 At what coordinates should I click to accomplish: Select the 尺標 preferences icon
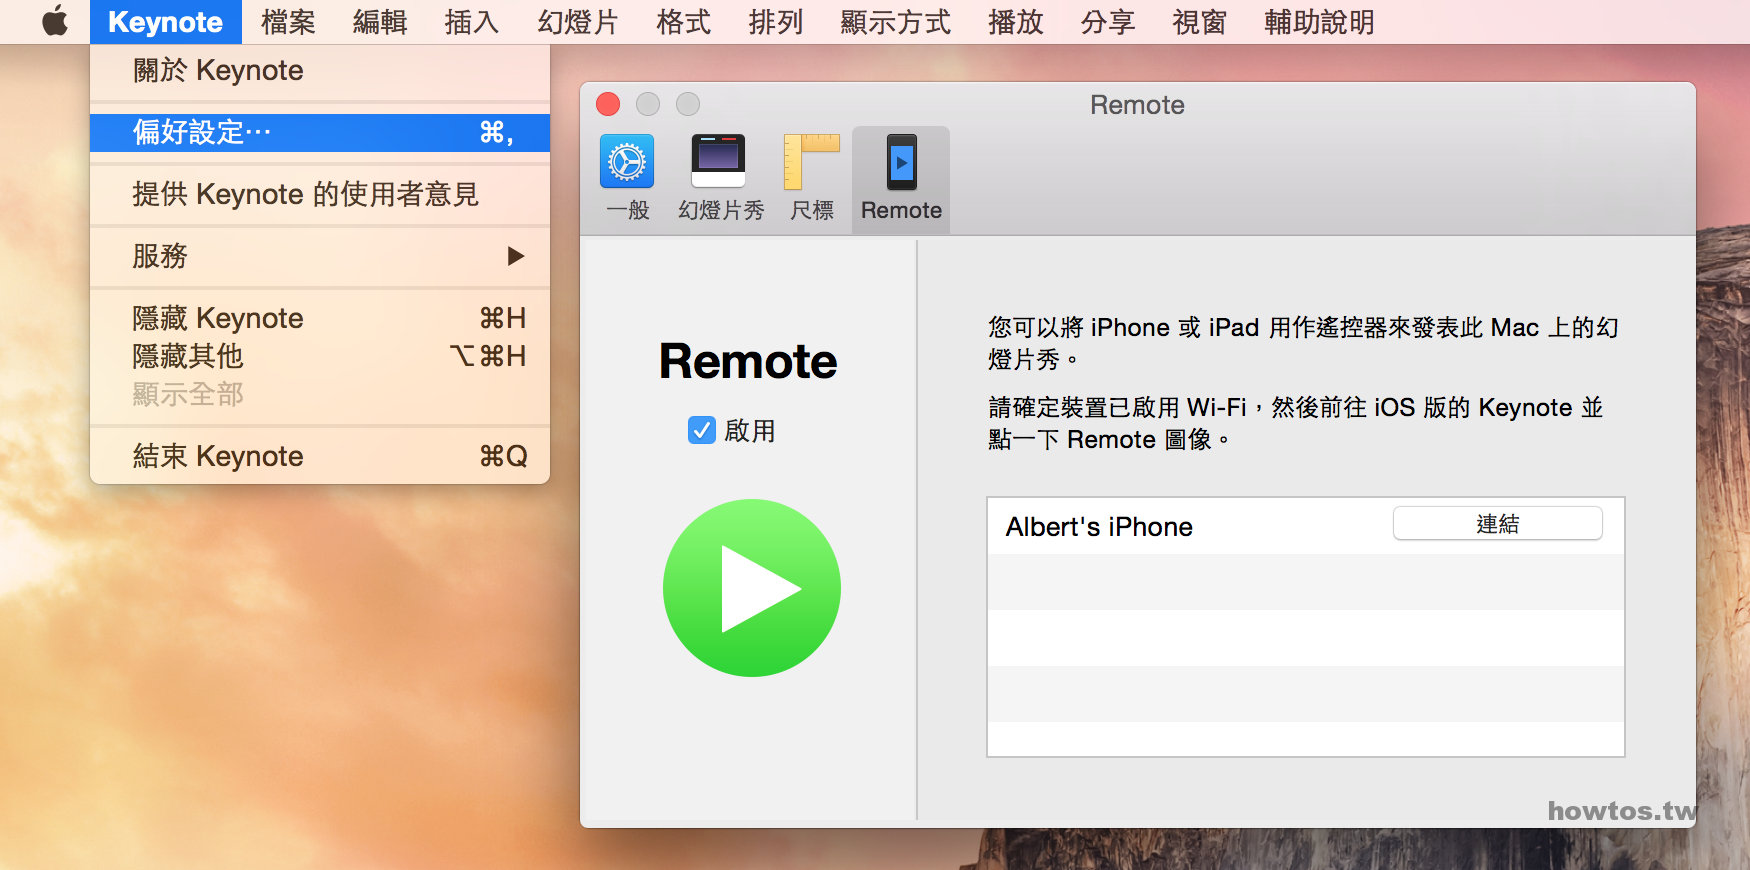811,179
